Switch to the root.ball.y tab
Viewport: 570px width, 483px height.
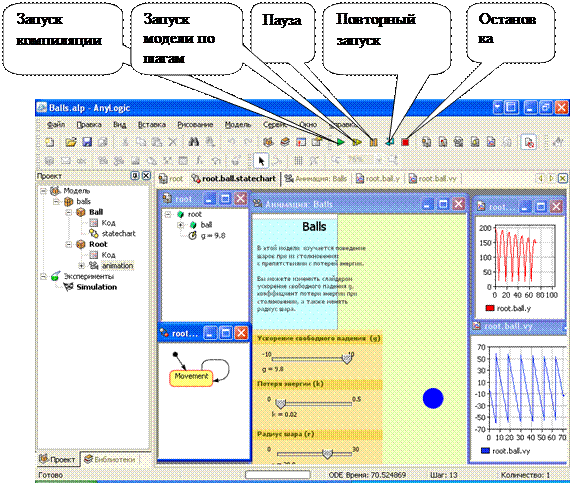pos(378,178)
